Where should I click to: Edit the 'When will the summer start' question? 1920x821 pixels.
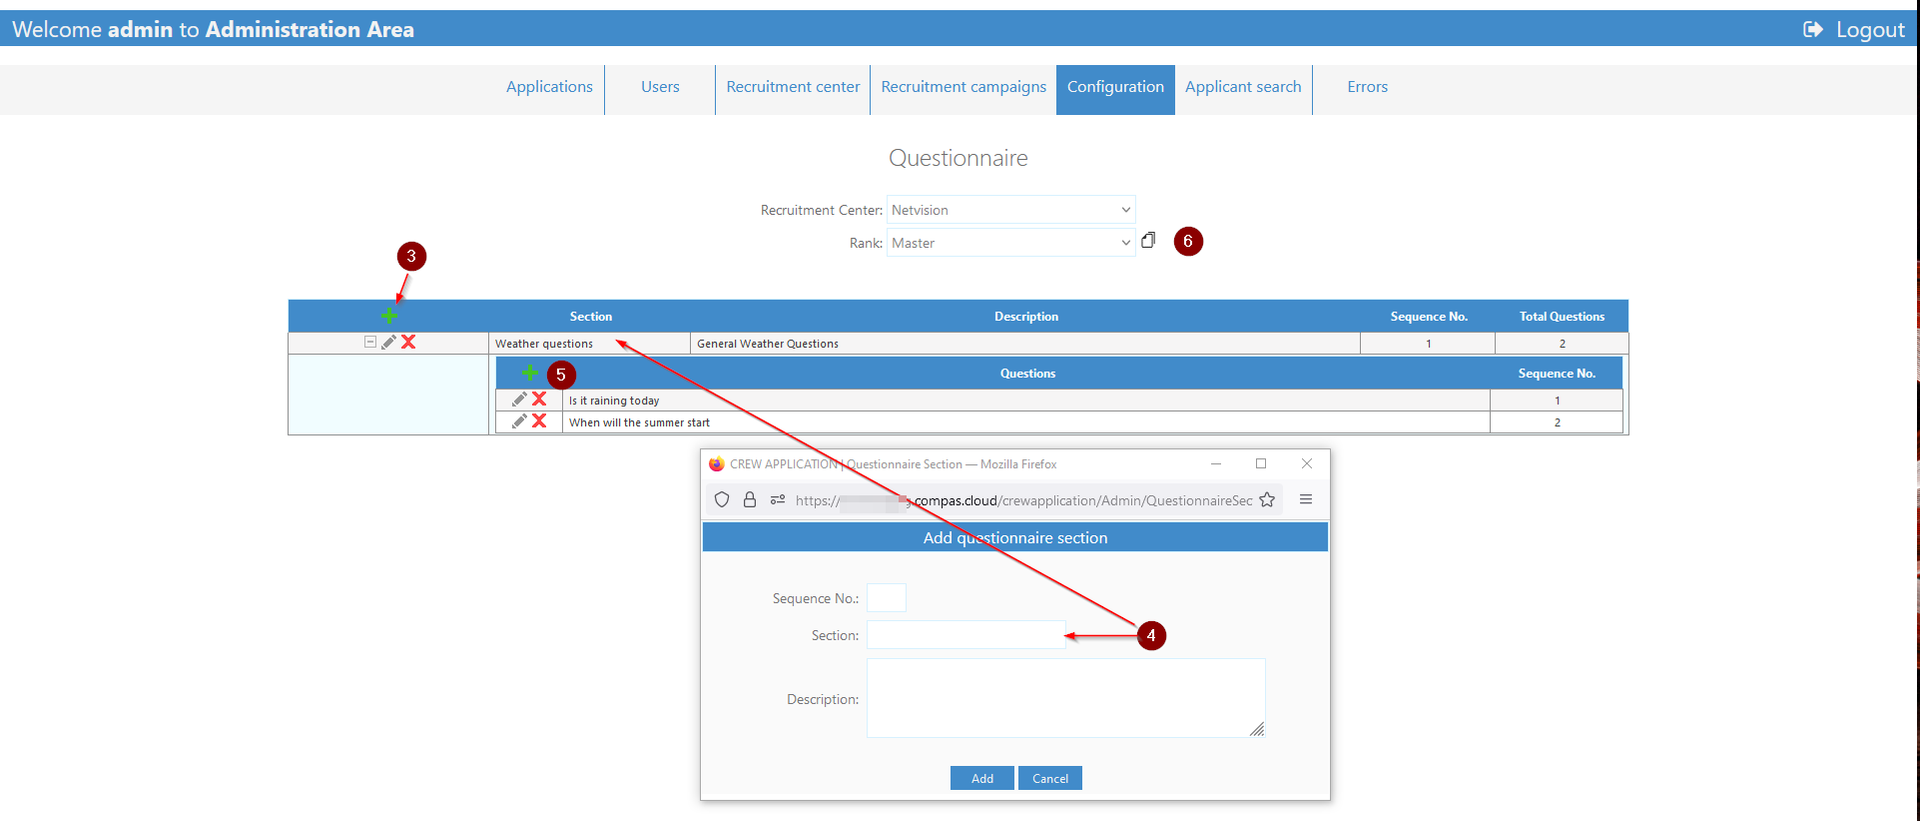[519, 421]
